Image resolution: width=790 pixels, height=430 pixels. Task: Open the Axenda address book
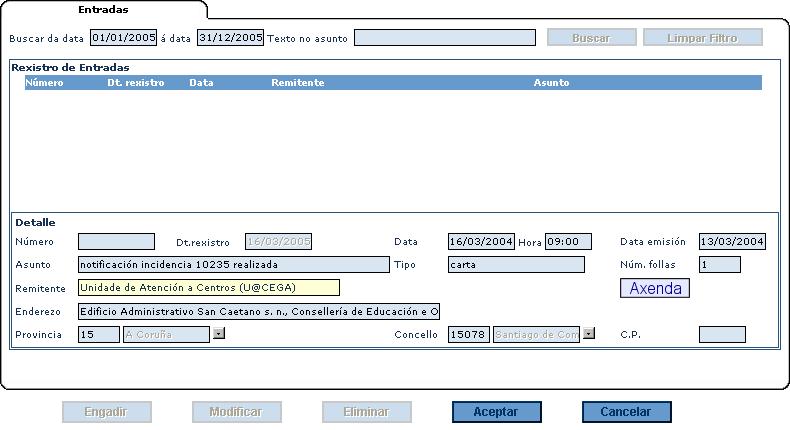(x=655, y=288)
